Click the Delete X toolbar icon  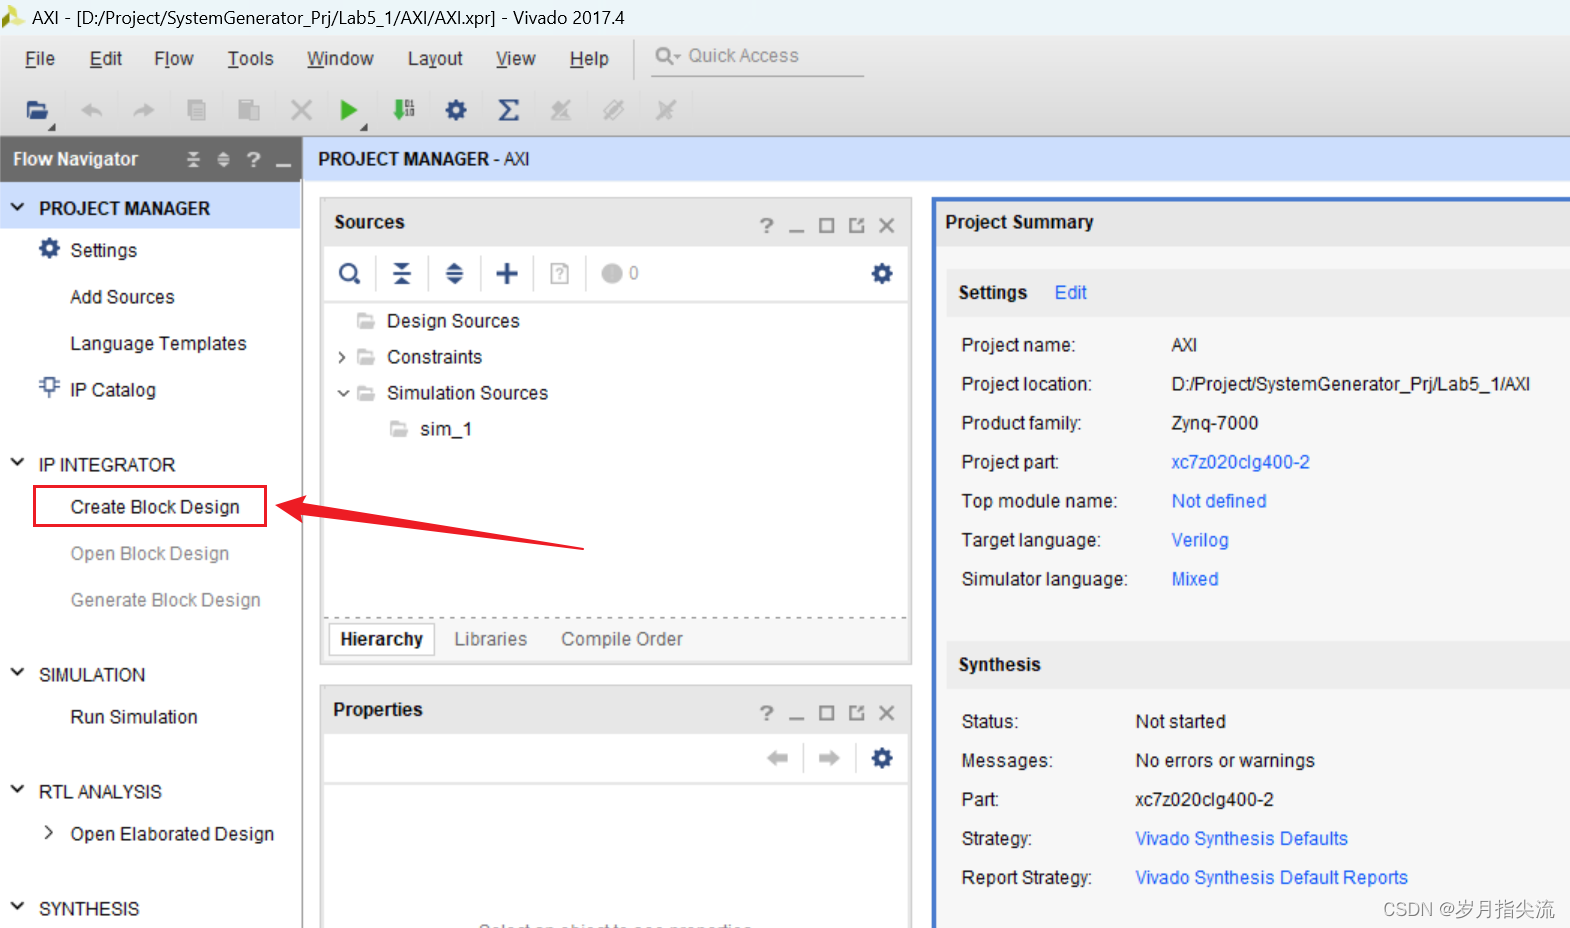(301, 110)
